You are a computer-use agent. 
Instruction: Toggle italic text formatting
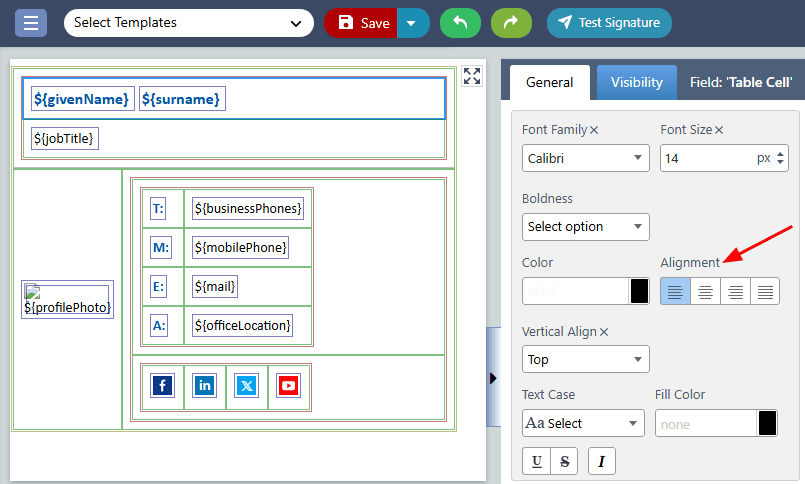(x=602, y=461)
